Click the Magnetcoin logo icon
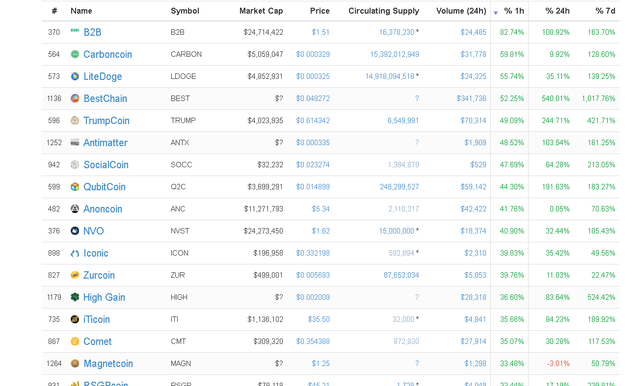640x386 pixels. [x=75, y=363]
